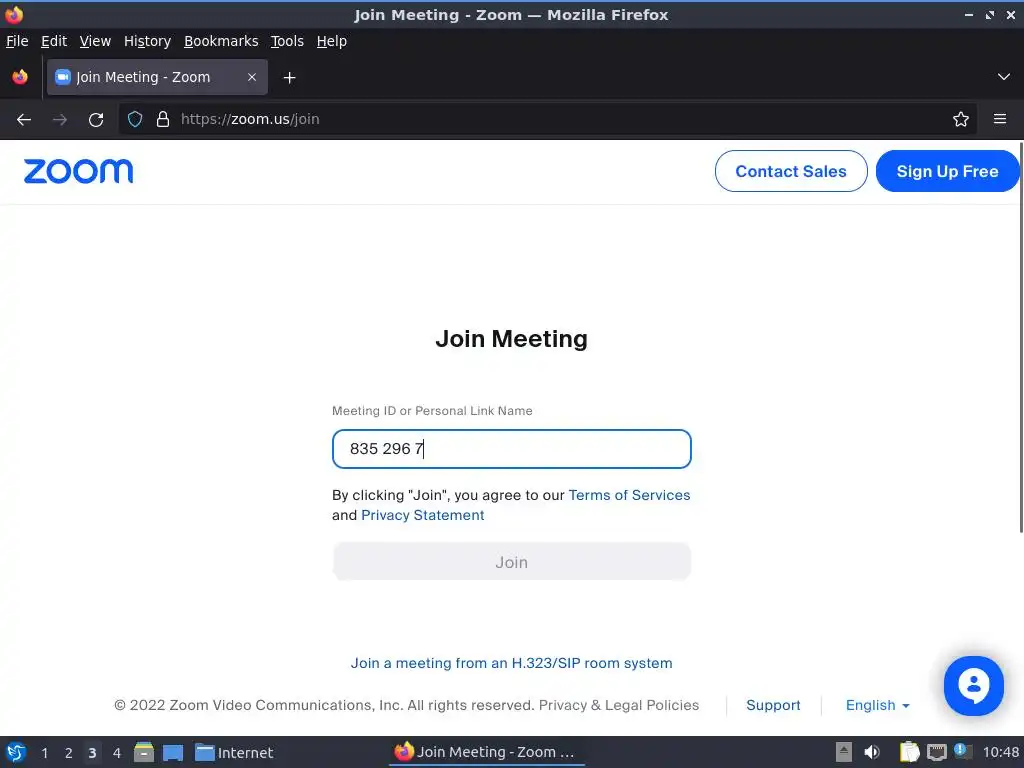Click the clipboard manager tray icon
Screen dimensions: 1024x768
tap(909, 752)
